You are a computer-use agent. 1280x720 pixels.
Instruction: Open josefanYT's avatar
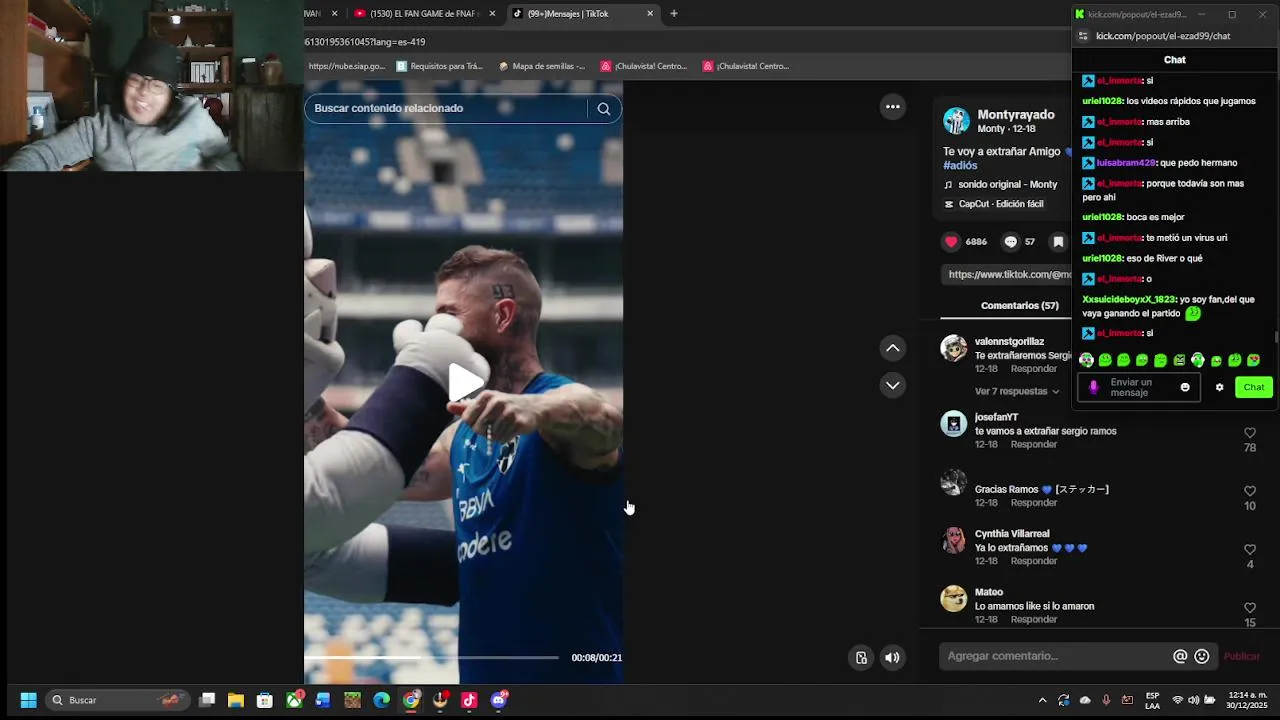[x=954, y=424]
